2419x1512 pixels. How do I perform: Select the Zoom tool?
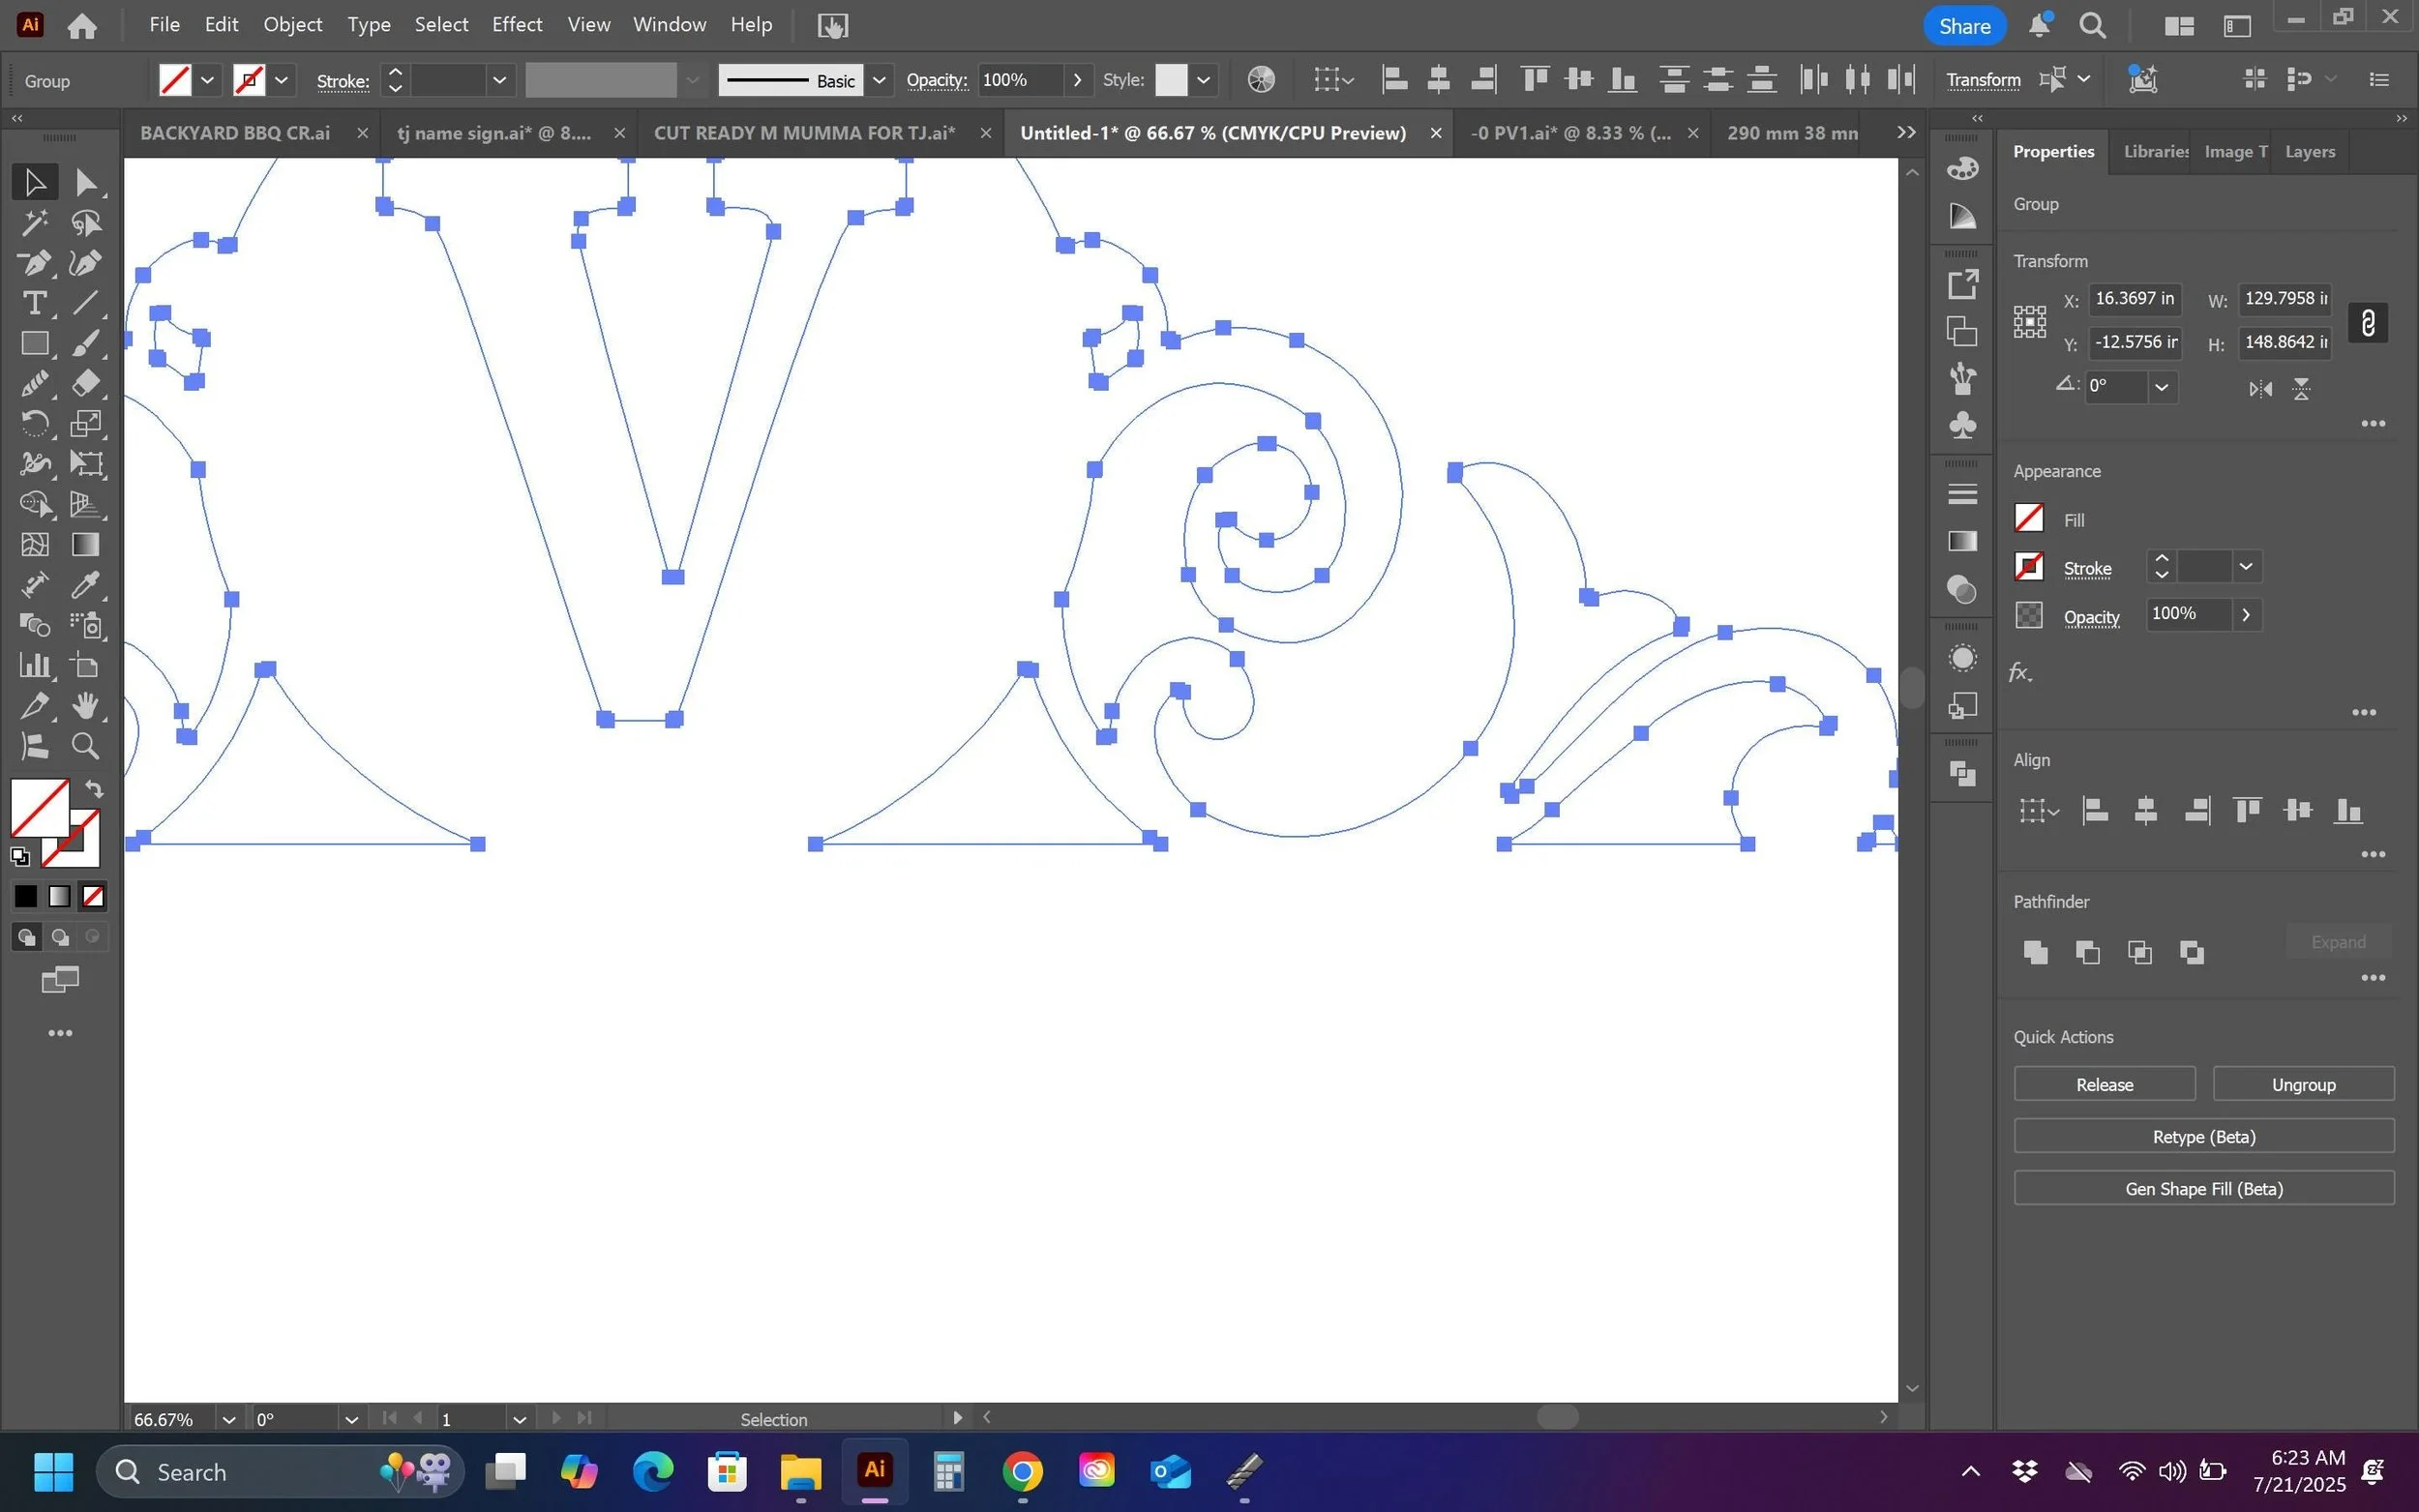pos(86,746)
